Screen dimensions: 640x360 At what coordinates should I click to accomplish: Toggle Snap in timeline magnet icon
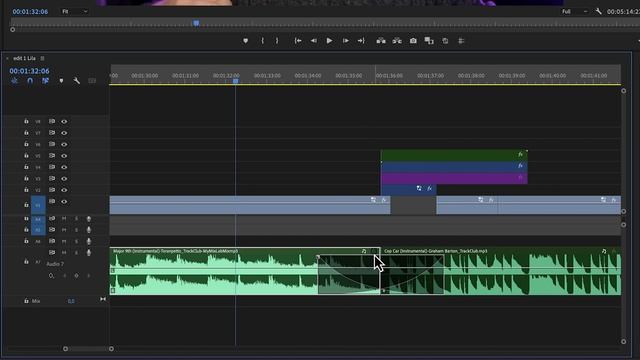coord(30,81)
